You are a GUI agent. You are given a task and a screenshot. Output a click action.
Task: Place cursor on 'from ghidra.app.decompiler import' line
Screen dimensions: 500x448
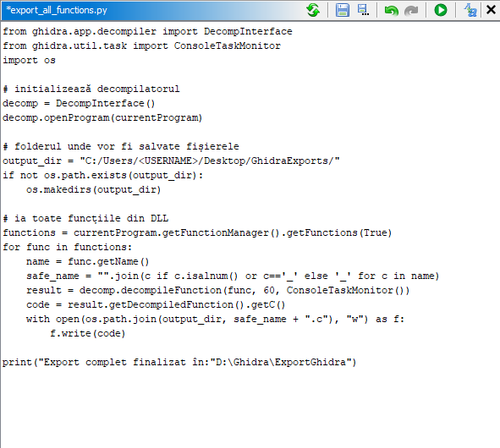click(x=147, y=32)
